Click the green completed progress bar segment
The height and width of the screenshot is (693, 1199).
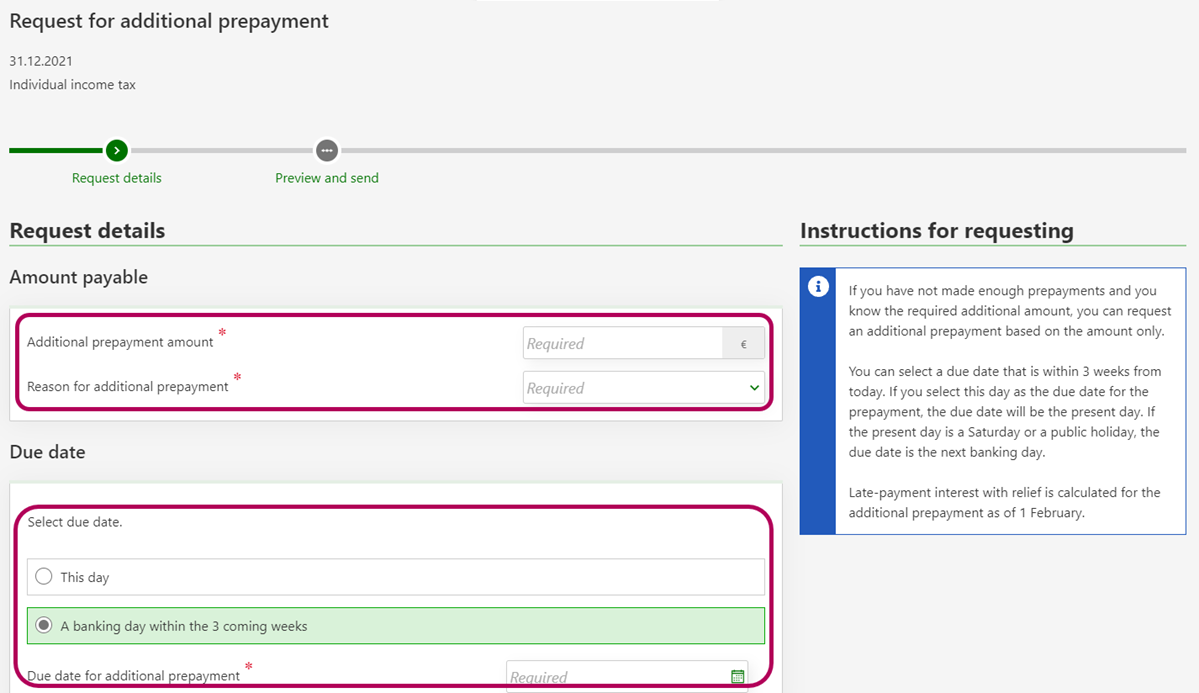(57, 151)
